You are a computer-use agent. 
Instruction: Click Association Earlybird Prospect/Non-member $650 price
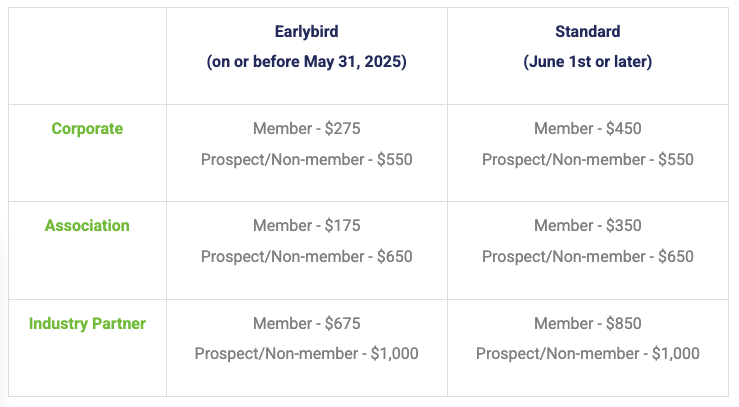306,257
